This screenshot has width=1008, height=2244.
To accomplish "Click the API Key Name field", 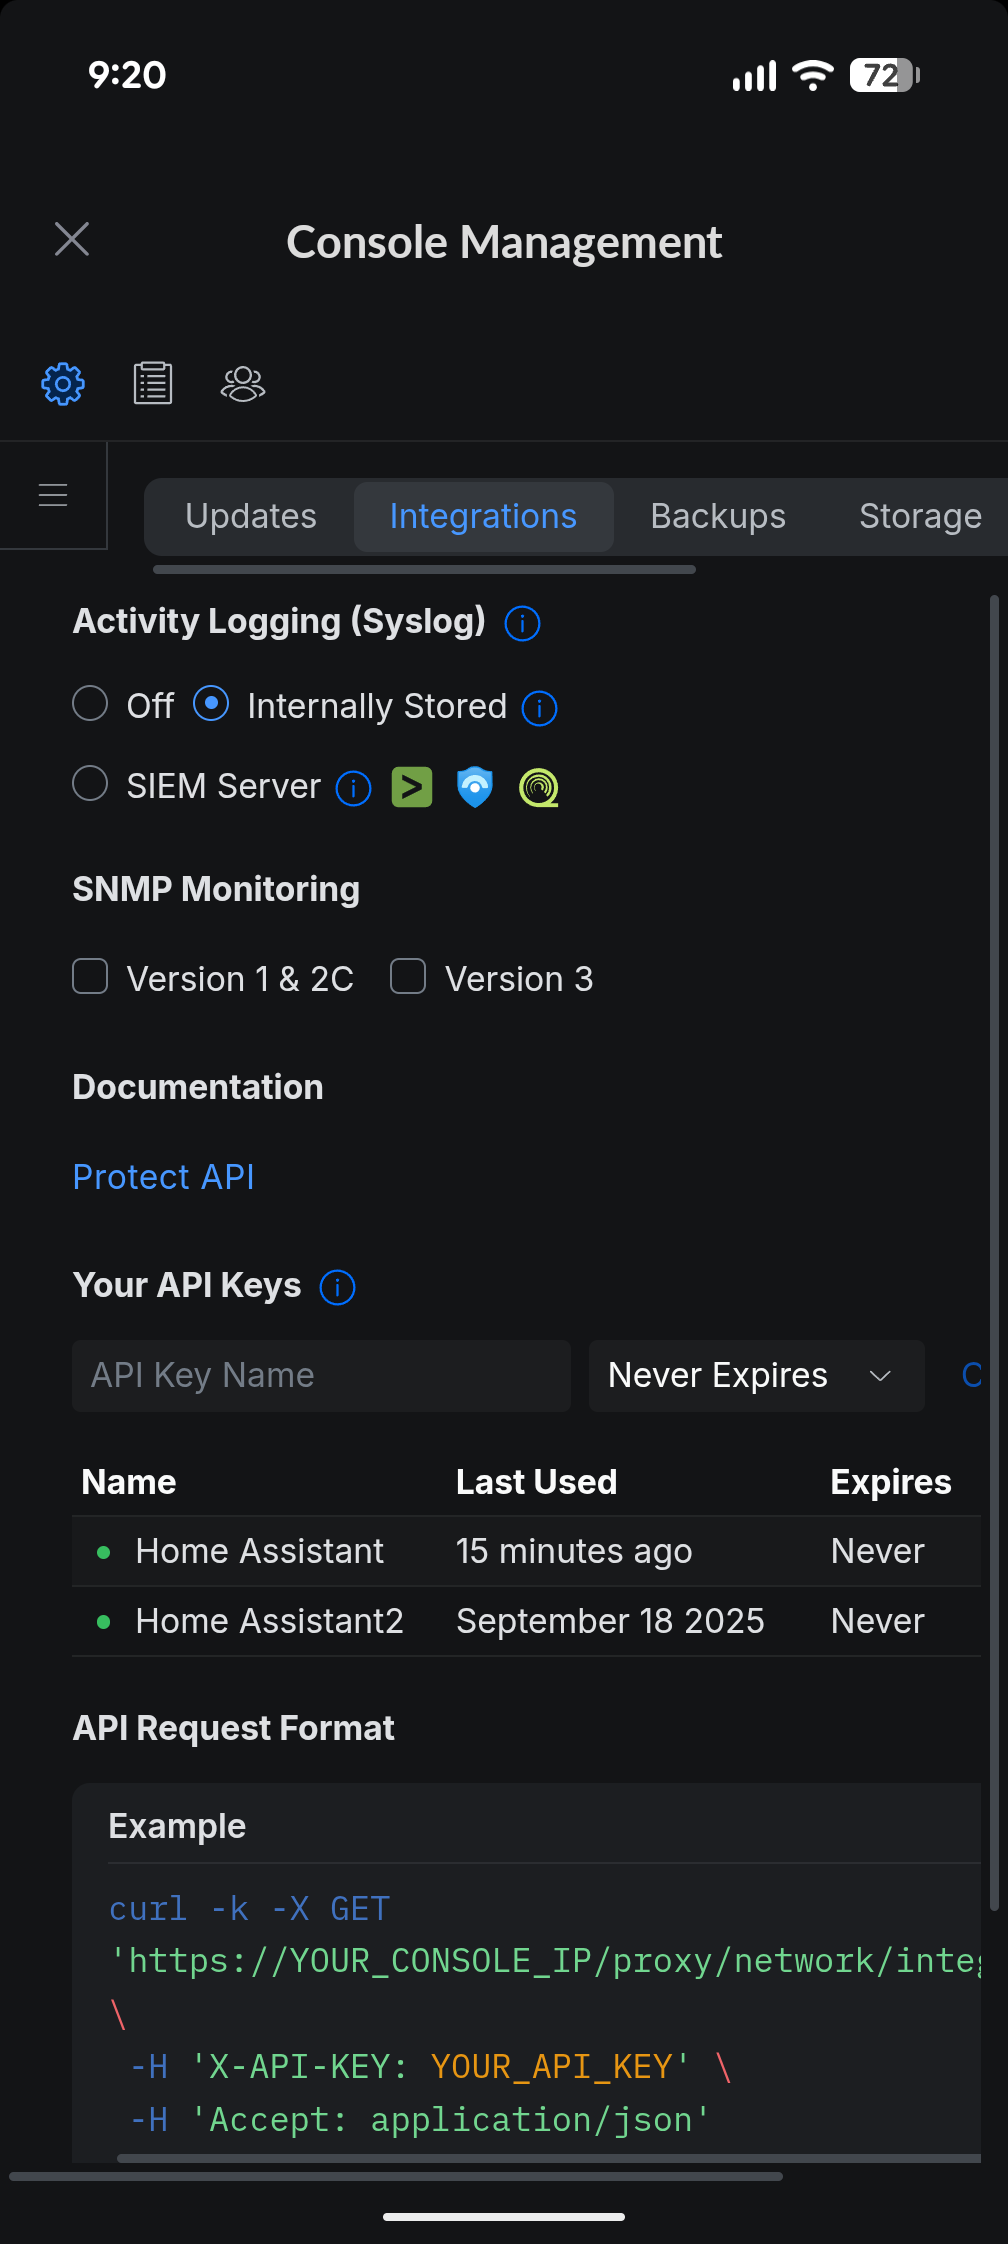I will point(321,1376).
